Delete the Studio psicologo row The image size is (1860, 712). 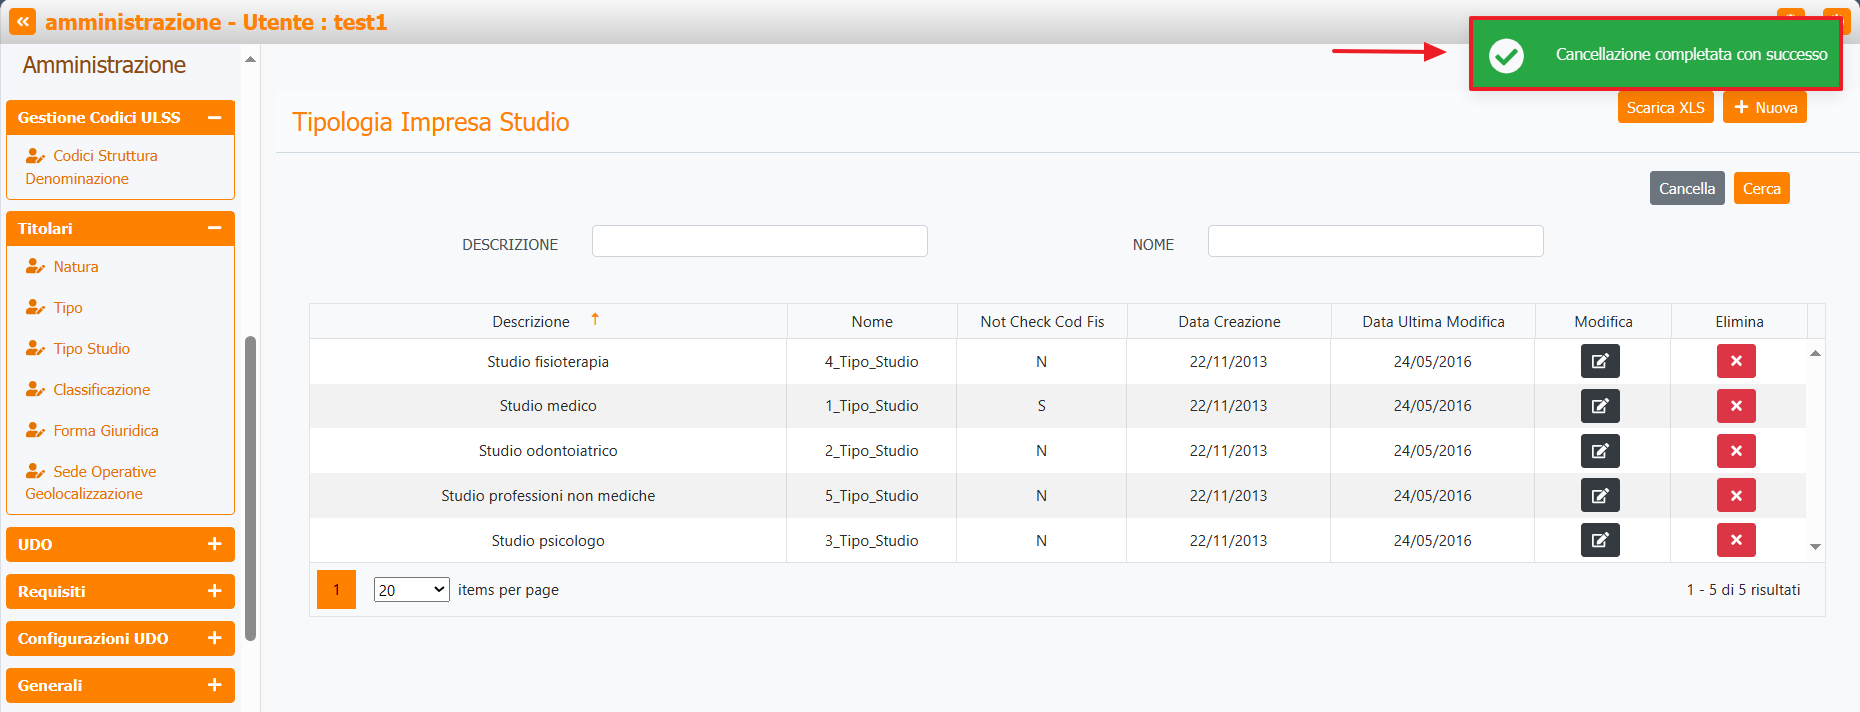[1735, 540]
